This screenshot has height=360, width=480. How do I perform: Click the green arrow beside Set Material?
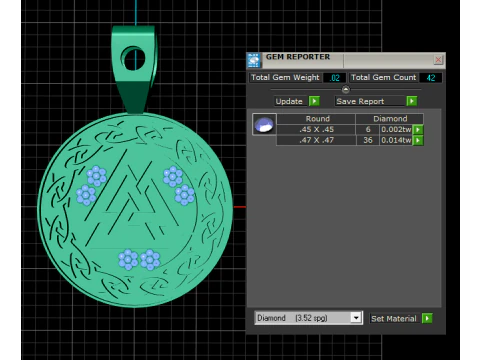pyautogui.click(x=427, y=318)
